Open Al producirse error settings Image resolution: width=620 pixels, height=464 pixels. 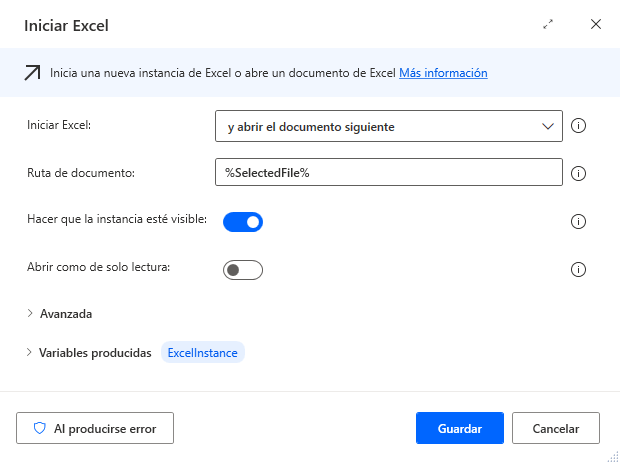(95, 428)
